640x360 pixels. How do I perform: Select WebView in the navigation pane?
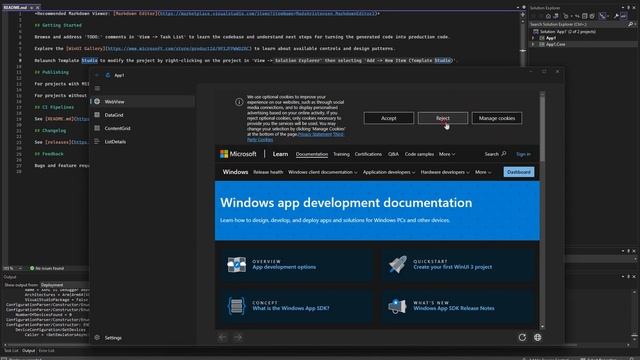point(143,102)
